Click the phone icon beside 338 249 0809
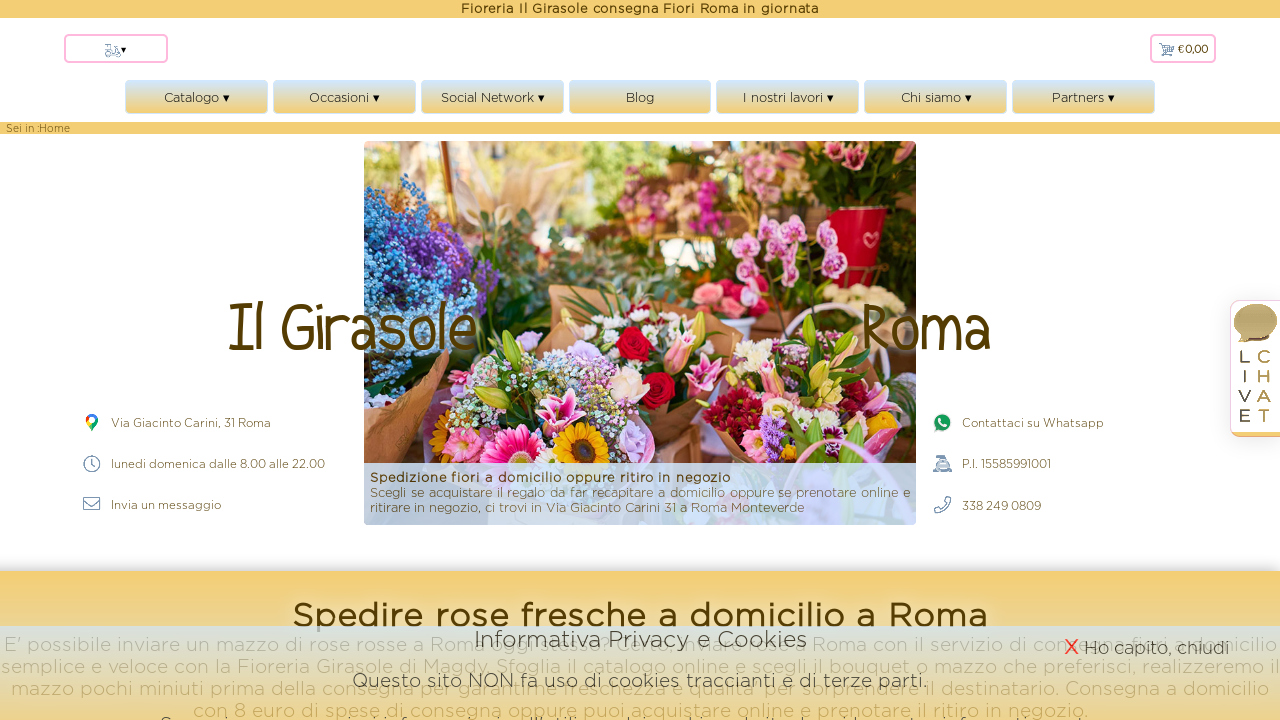Image resolution: width=1280 pixels, height=720 pixels. pos(941,504)
